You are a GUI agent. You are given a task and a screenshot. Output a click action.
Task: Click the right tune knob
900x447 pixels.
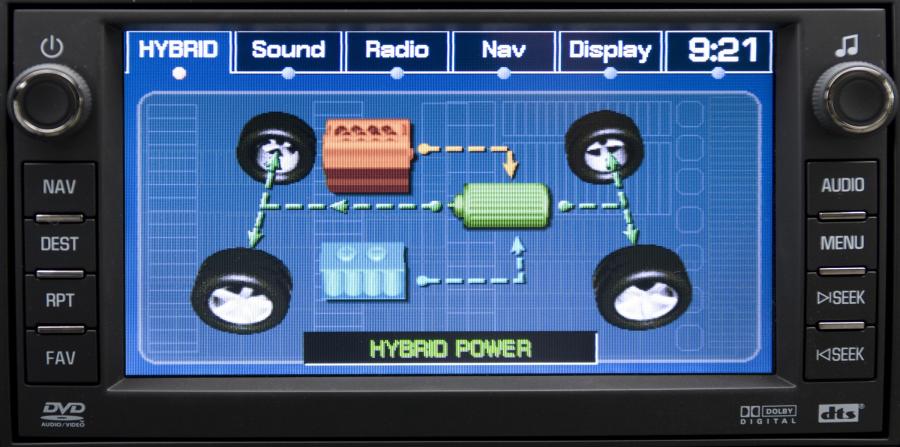tap(855, 97)
